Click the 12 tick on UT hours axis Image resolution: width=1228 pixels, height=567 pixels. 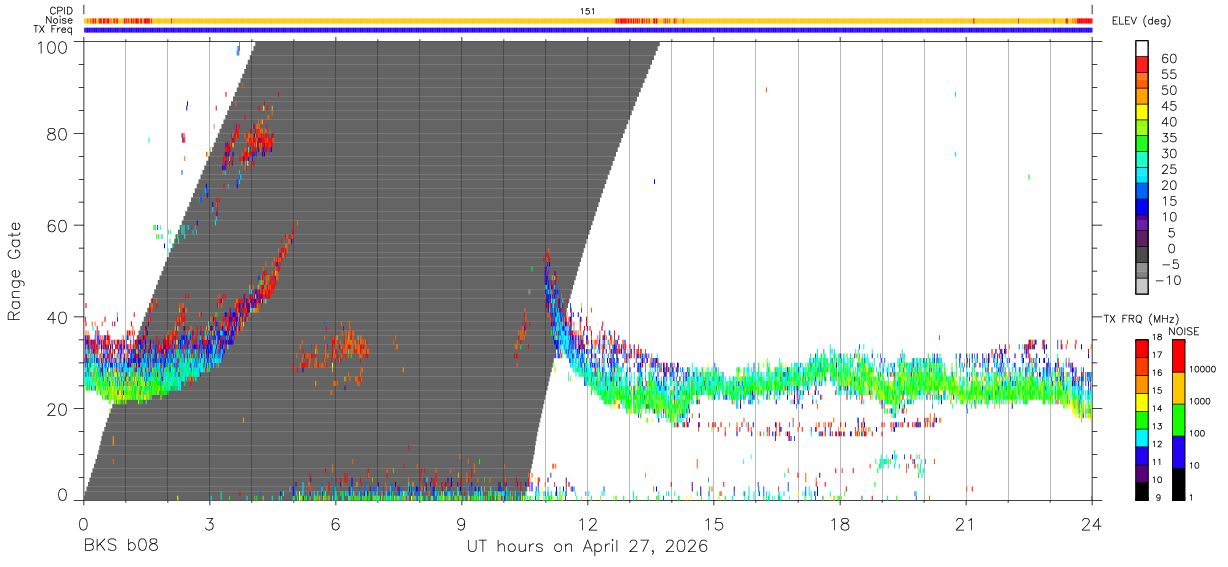click(588, 523)
